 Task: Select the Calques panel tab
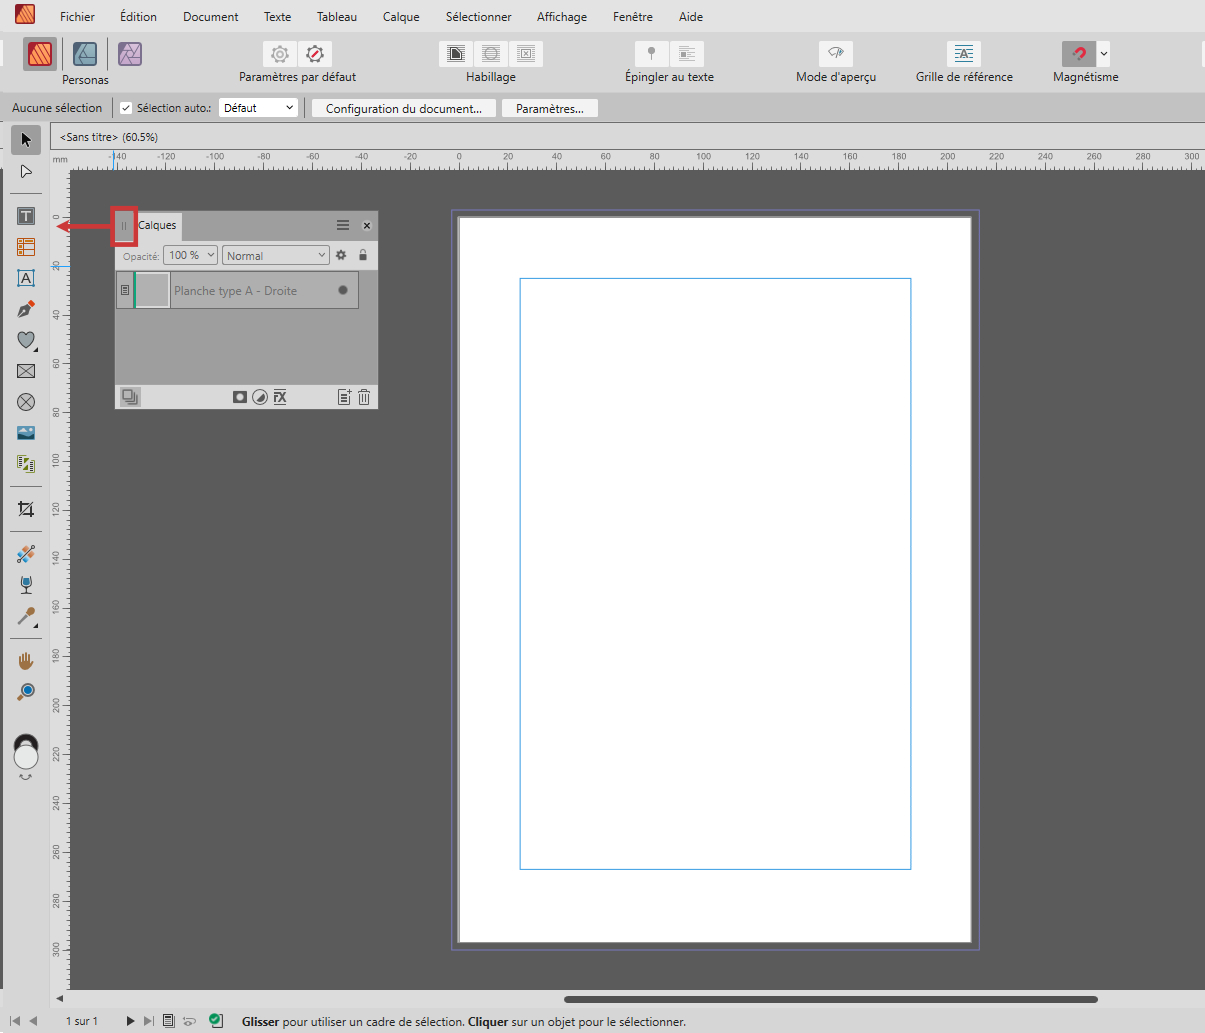157,225
